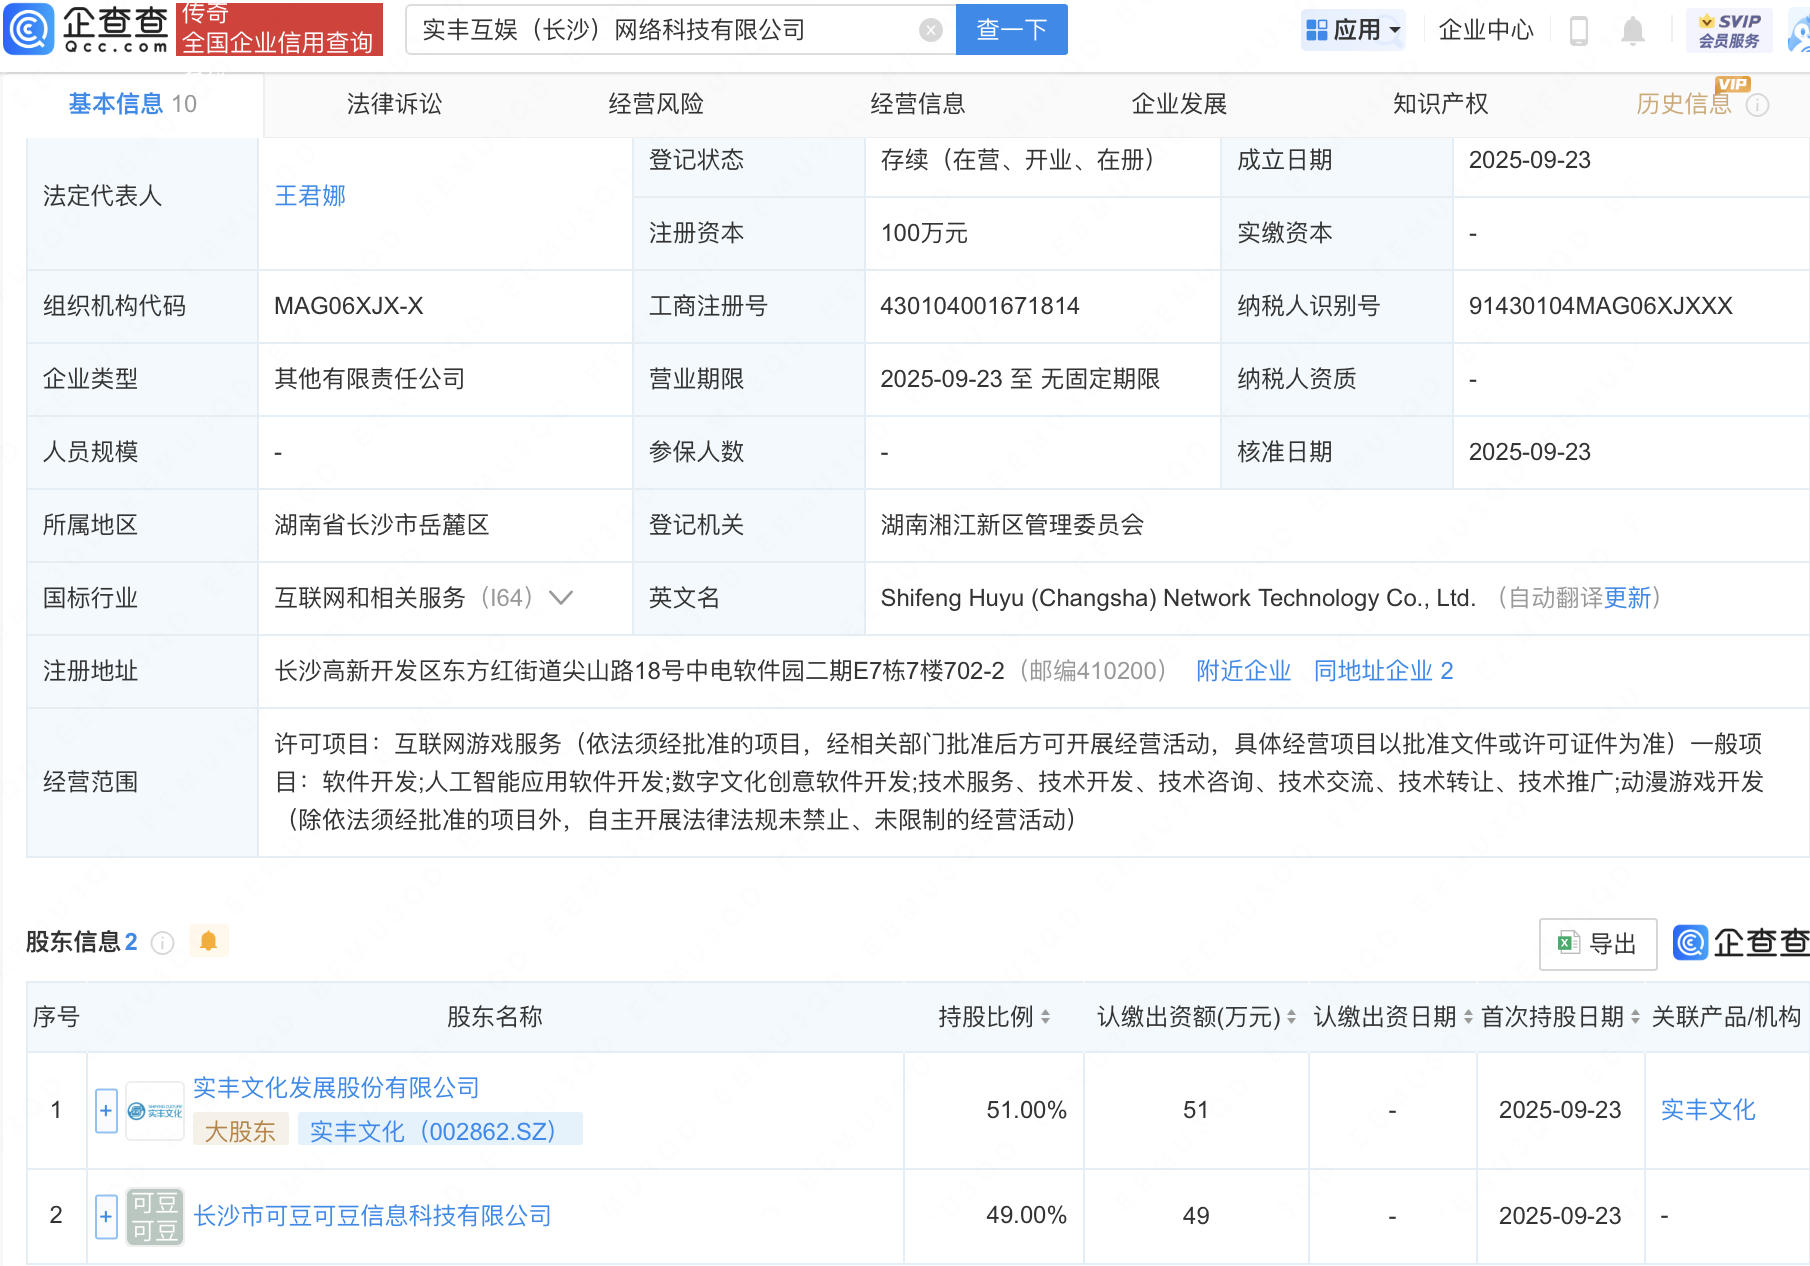Open the mobile app phone icon
Viewport: 1810px width, 1266px height.
(x=1579, y=31)
